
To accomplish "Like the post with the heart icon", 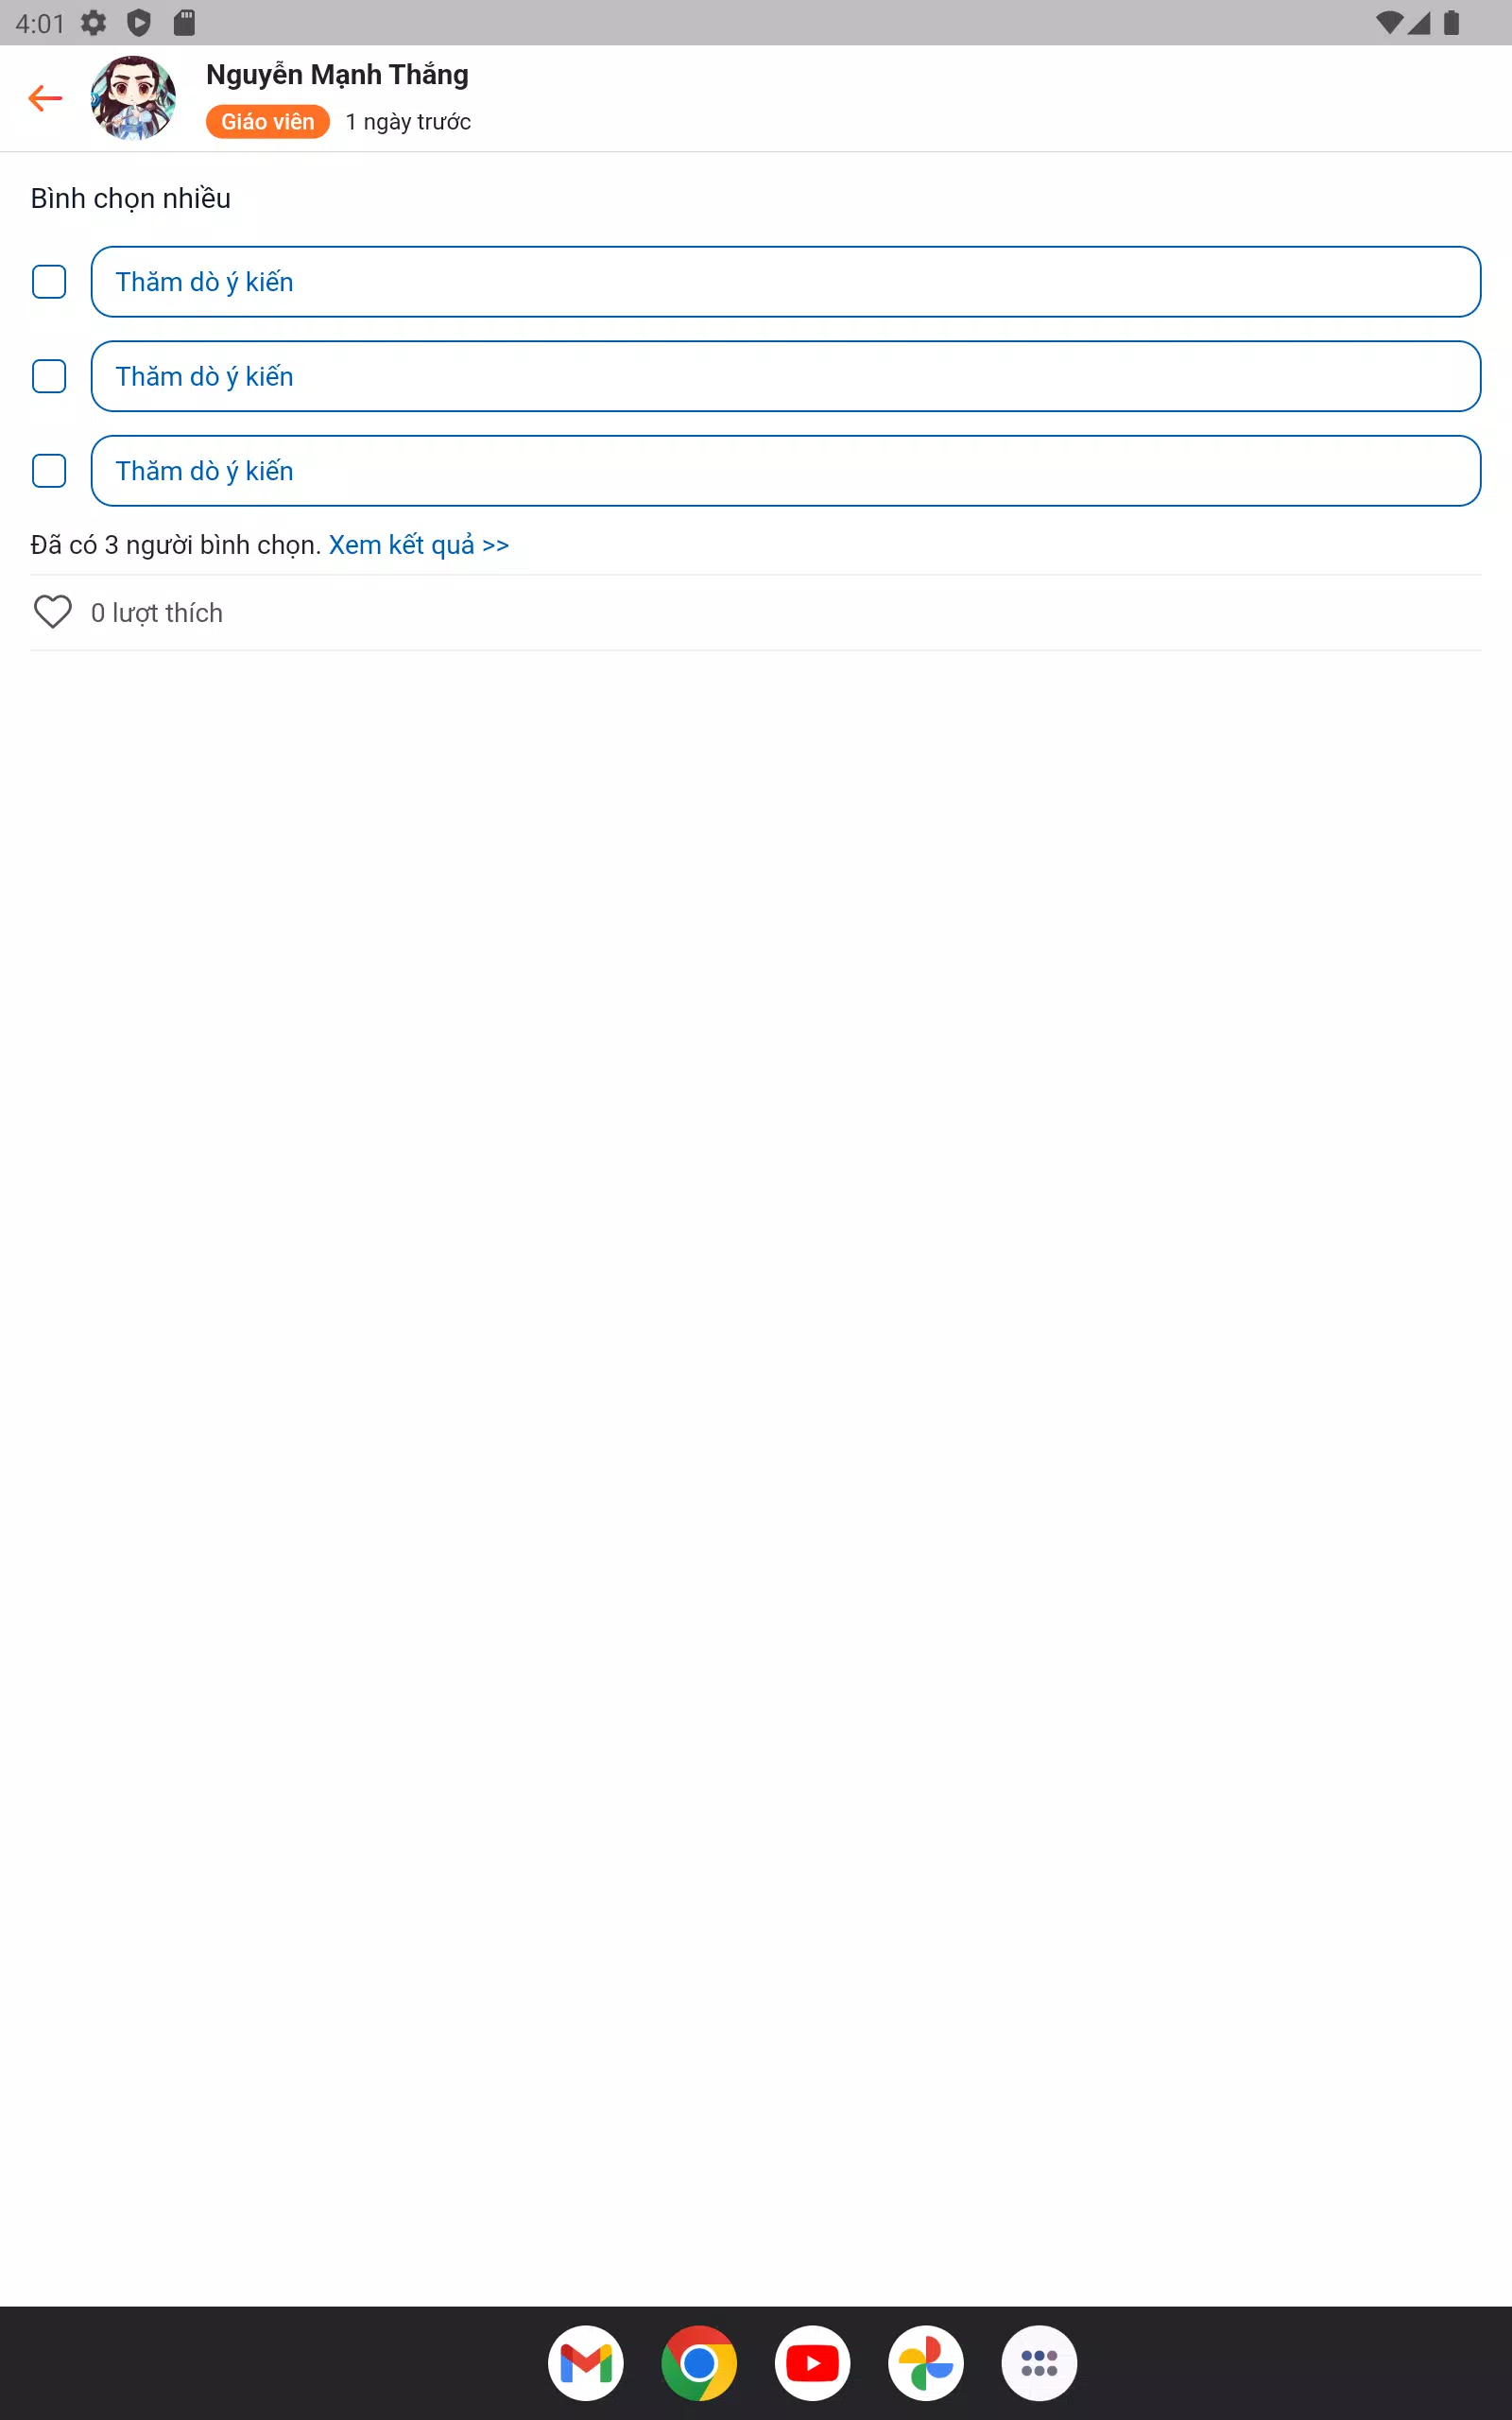I will coord(53,612).
